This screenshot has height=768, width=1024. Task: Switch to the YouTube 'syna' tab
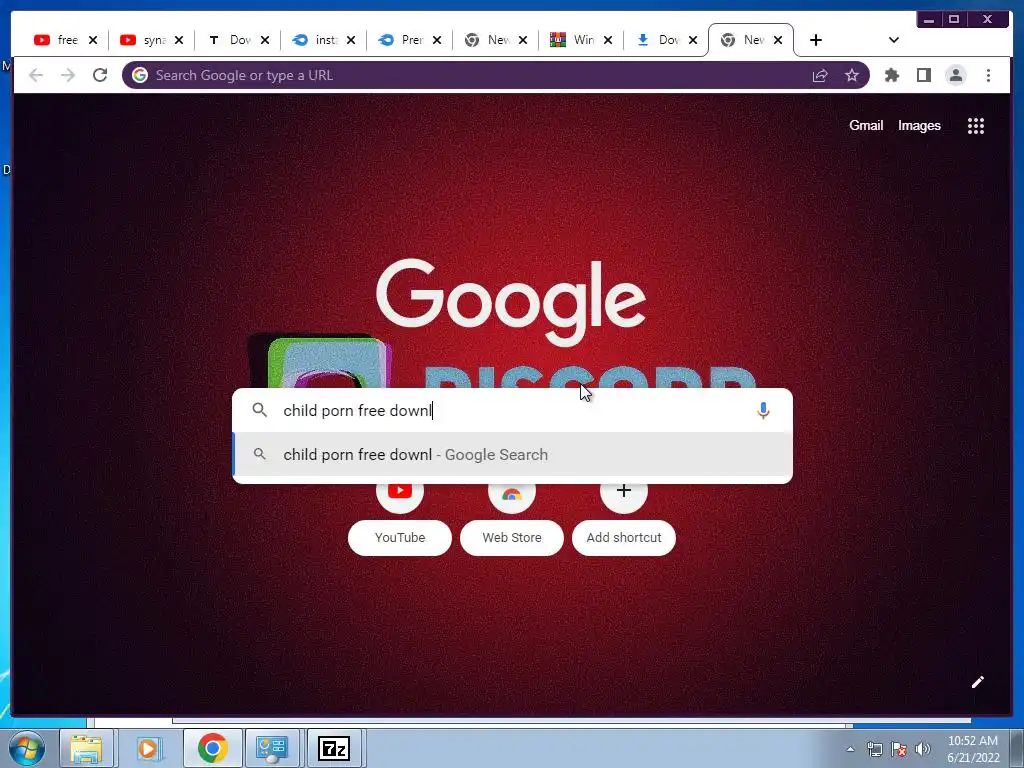pos(144,40)
